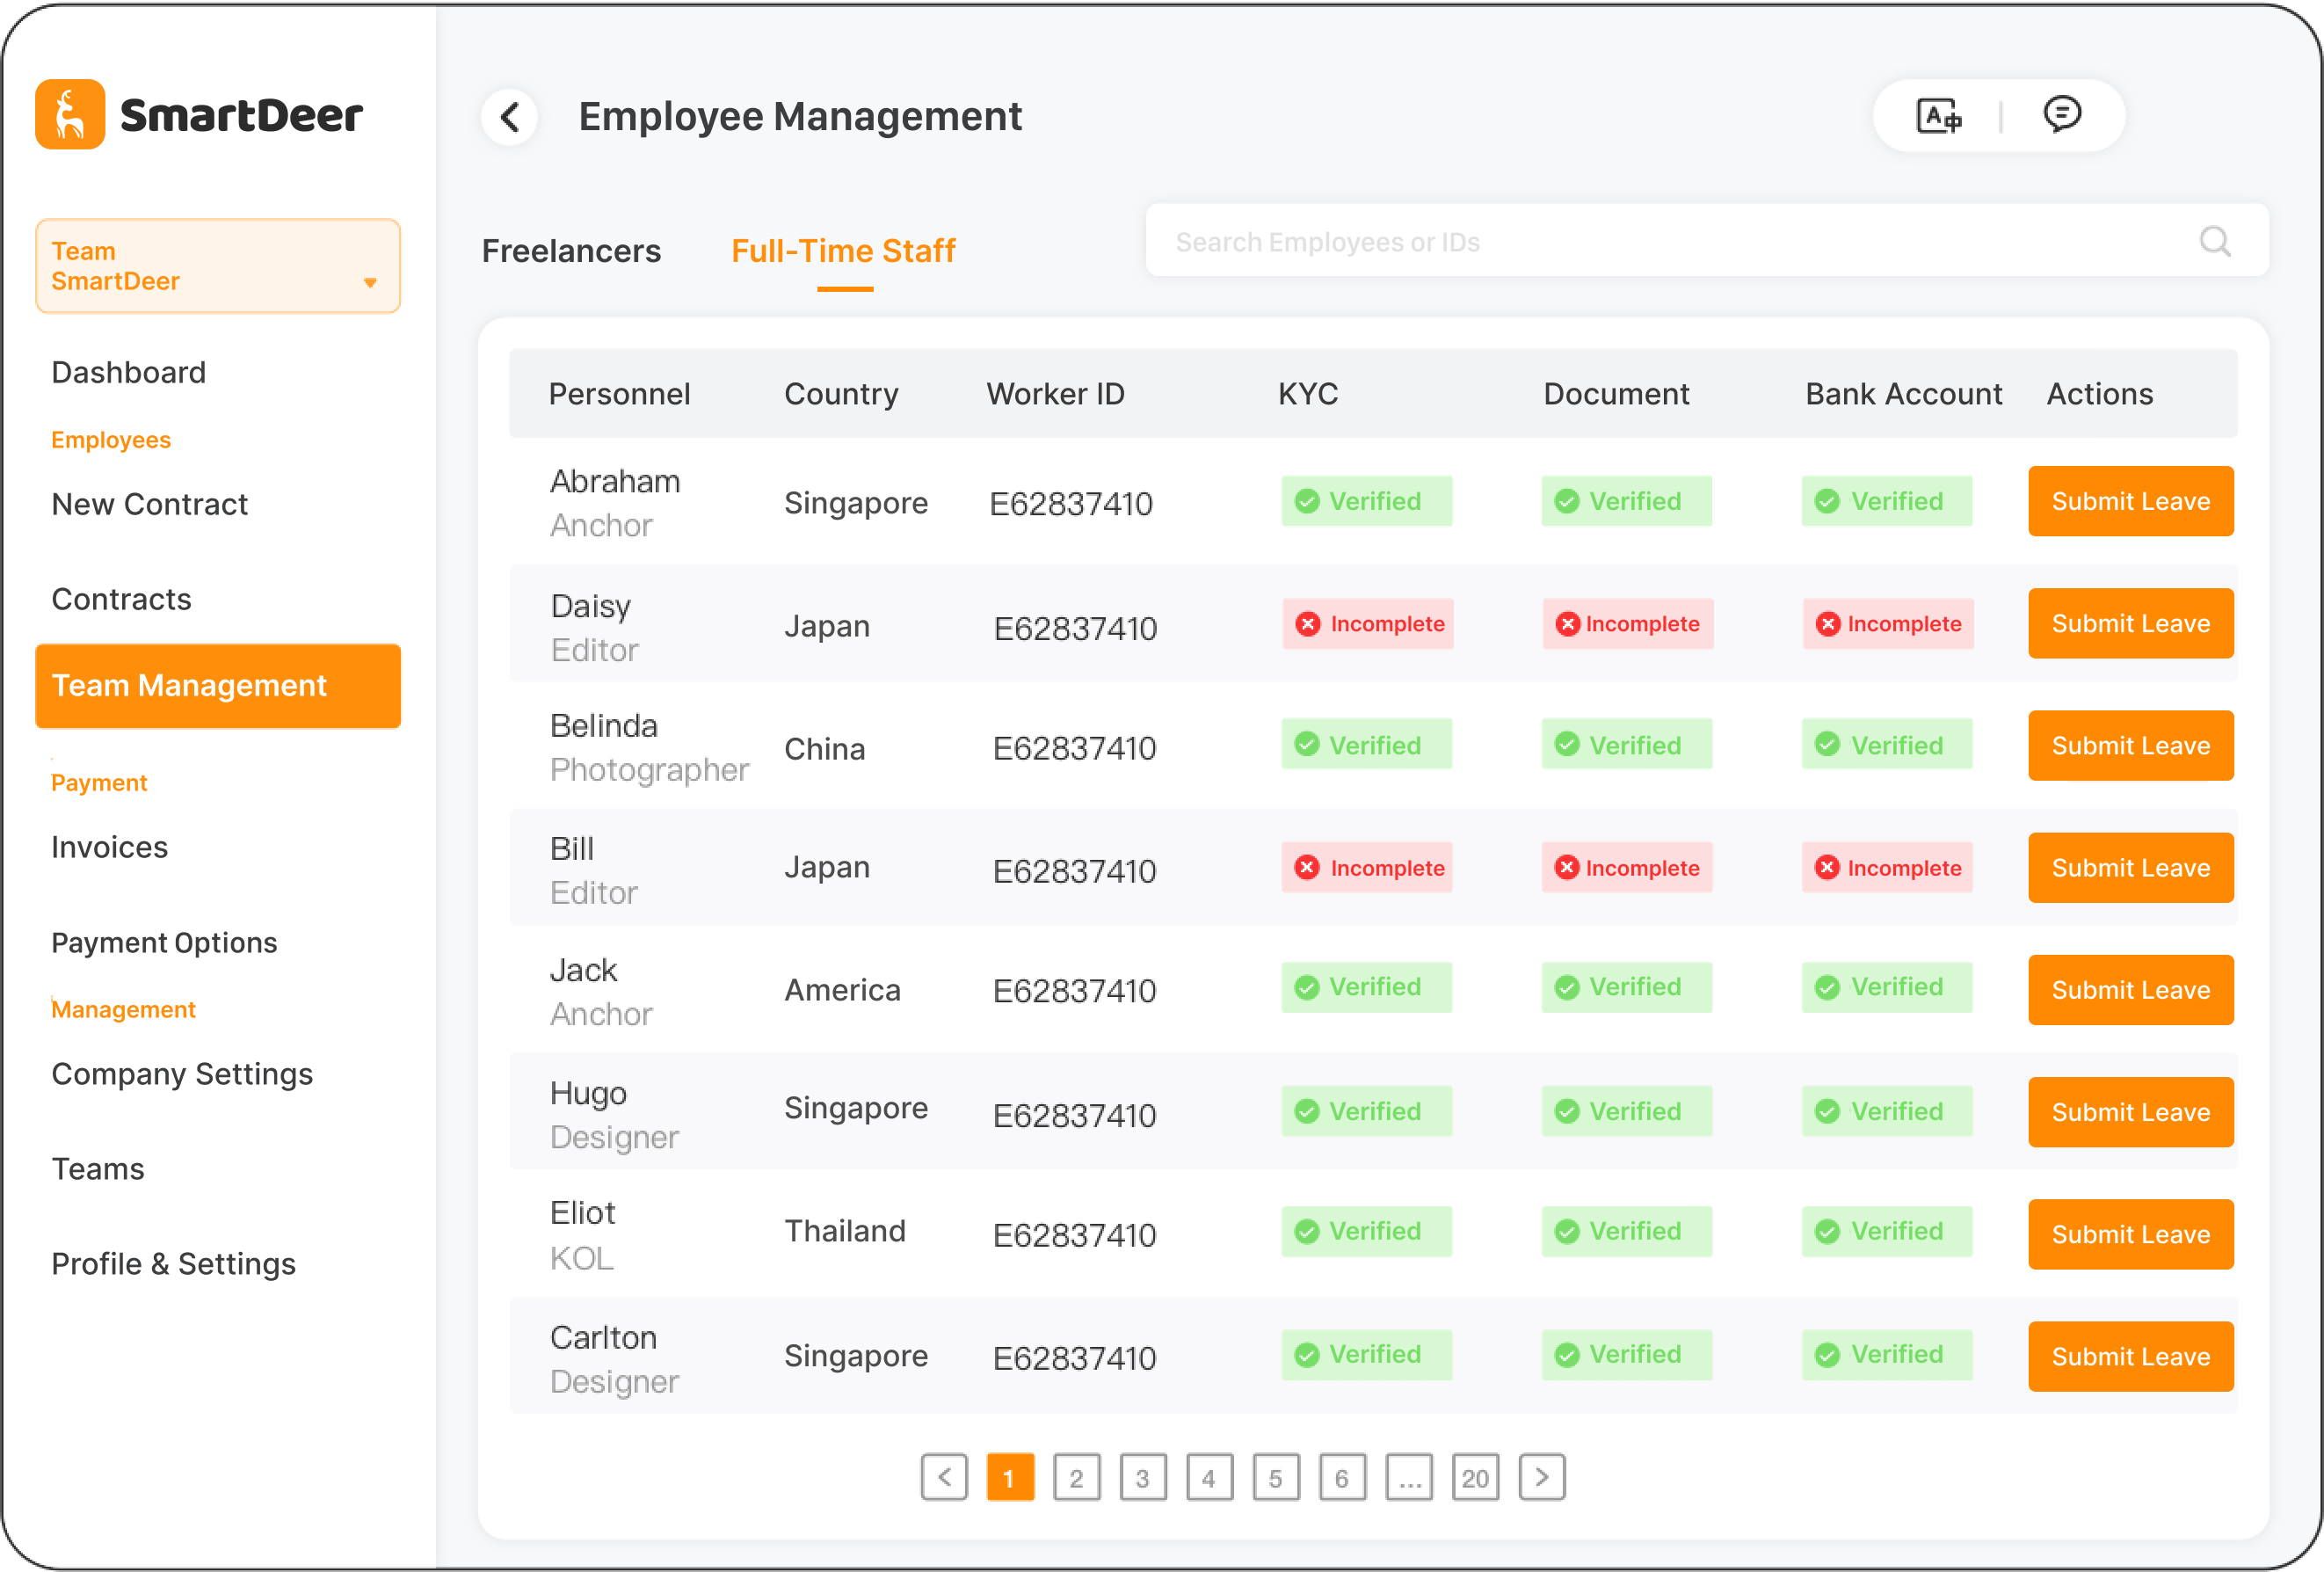Switch to the Full-Time Staff tab

(x=842, y=251)
